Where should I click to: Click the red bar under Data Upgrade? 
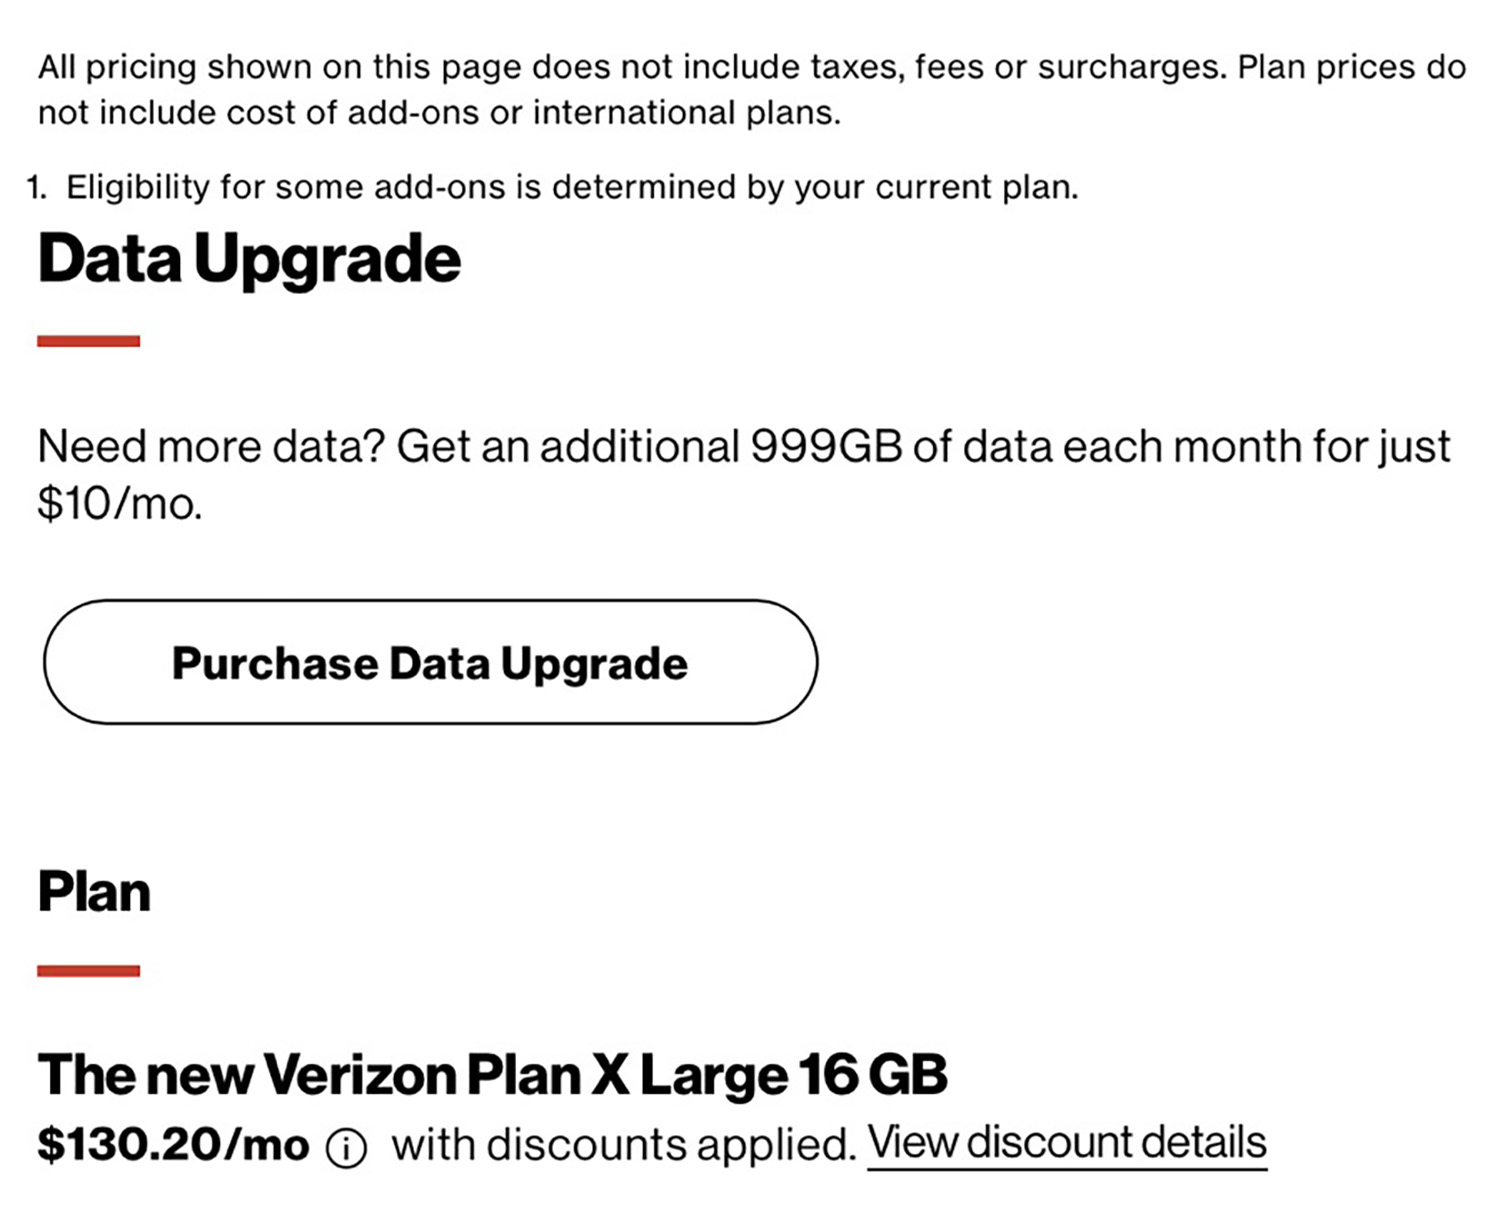coord(88,341)
